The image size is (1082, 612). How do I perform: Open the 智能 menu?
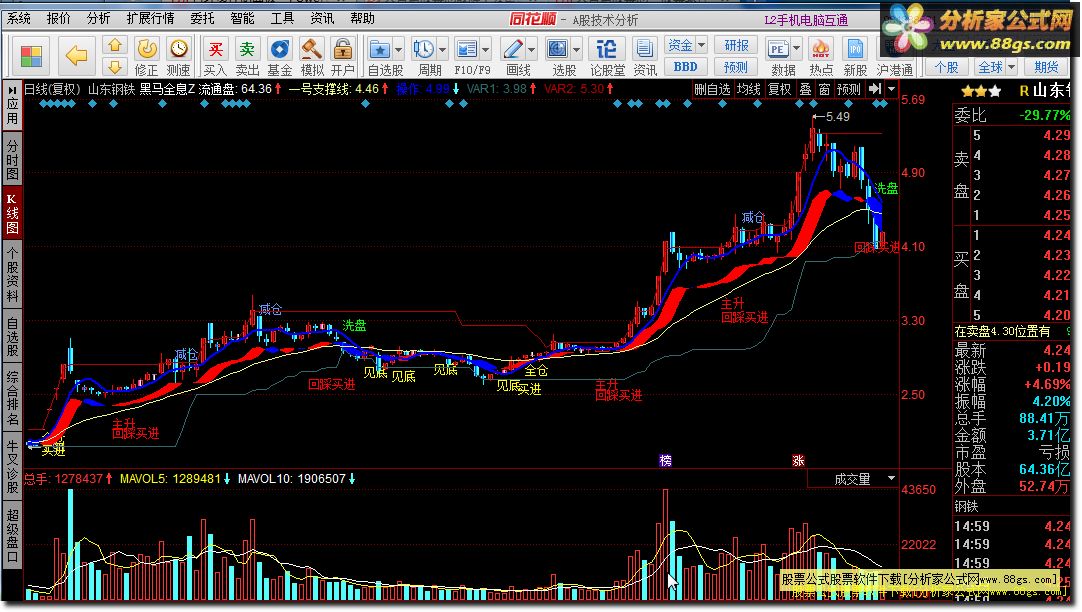pyautogui.click(x=242, y=19)
